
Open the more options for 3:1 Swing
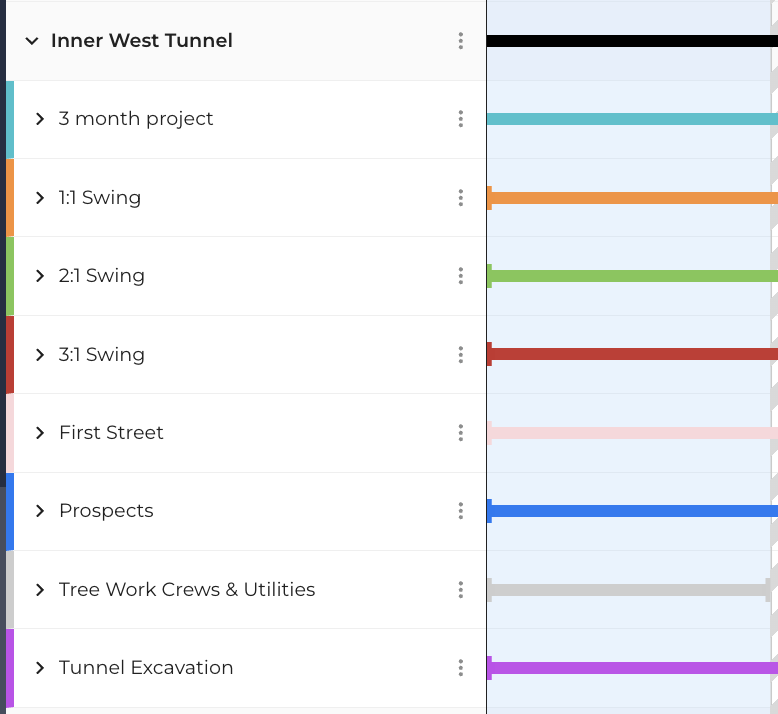[x=461, y=355]
